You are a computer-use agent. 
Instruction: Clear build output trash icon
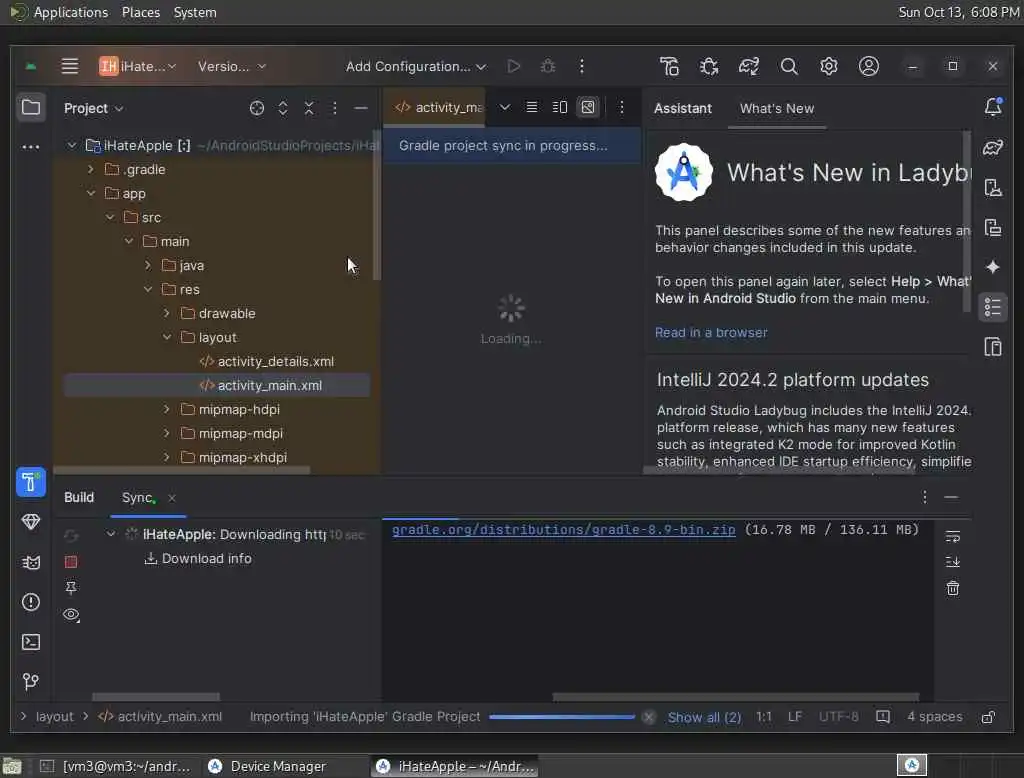point(953,589)
